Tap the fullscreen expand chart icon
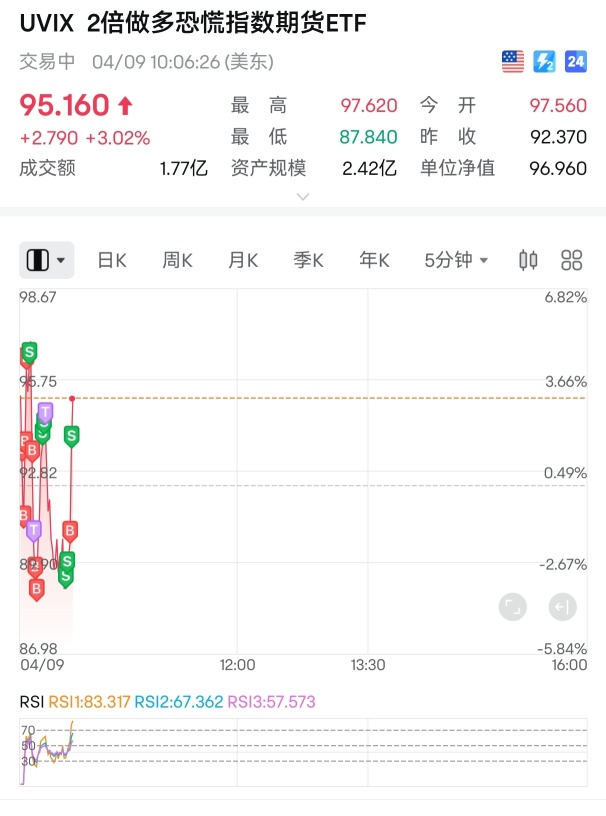The width and height of the screenshot is (606, 816). [x=512, y=606]
